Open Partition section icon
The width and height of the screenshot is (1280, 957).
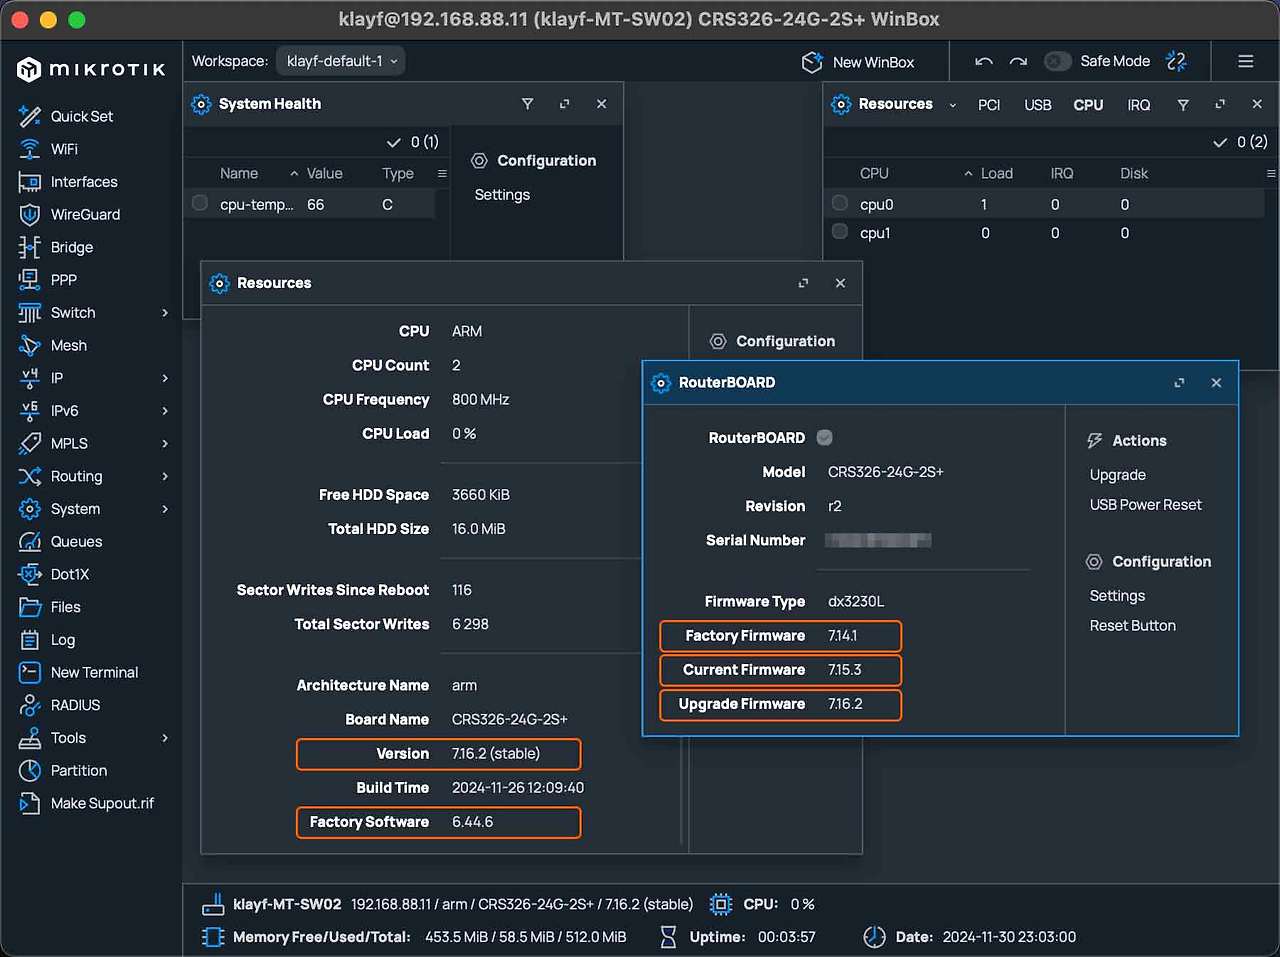pyautogui.click(x=30, y=770)
